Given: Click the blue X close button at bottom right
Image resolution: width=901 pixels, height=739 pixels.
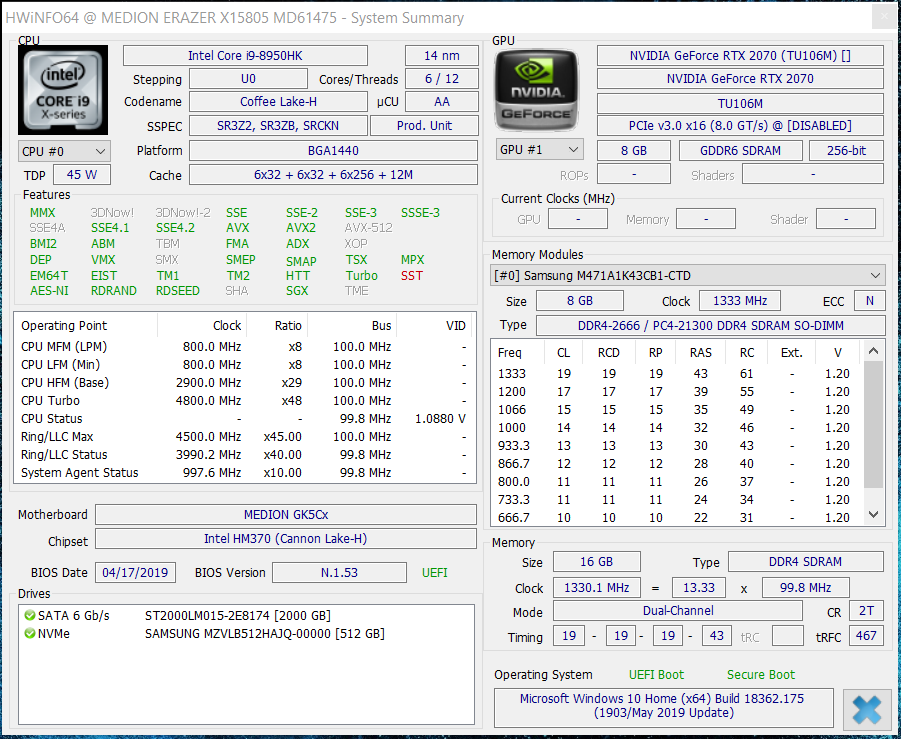Looking at the screenshot, I should [x=867, y=710].
